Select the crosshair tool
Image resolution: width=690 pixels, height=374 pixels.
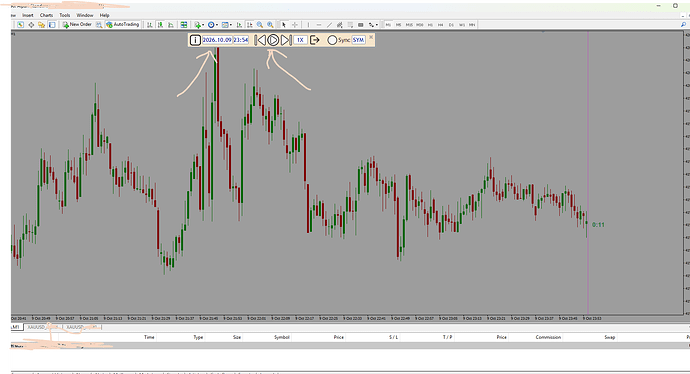(x=294, y=25)
